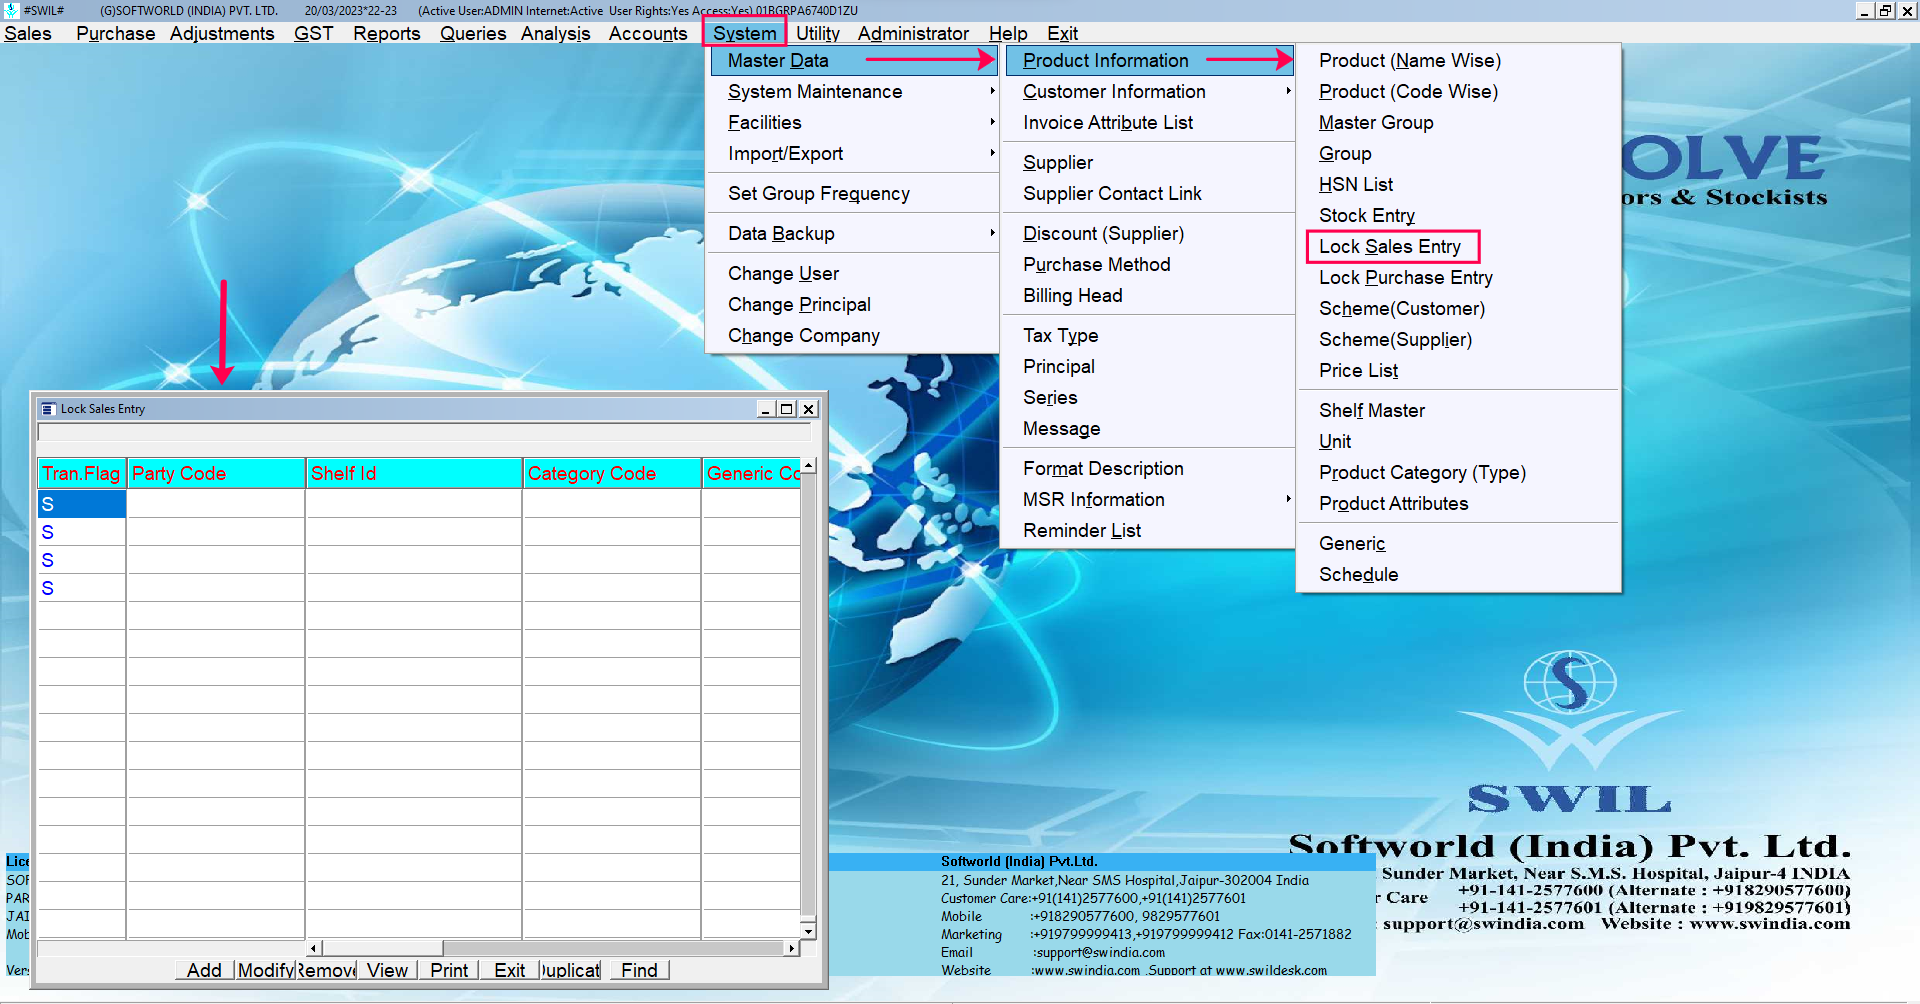Click grid vertical scrollbar down arrow
The image size is (1920, 1004).
808,931
